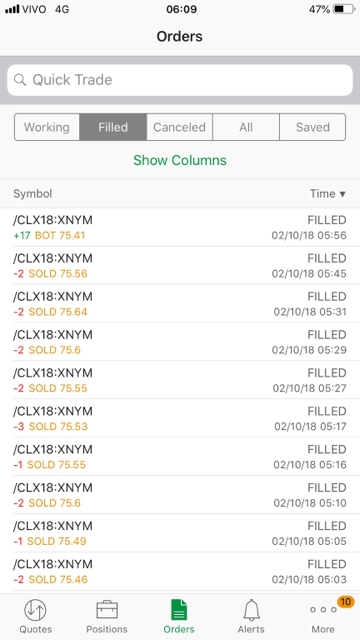Screen dimensions: 360x640
Task: Open the +17 BOT 75.41 order
Action: [x=180, y=227]
